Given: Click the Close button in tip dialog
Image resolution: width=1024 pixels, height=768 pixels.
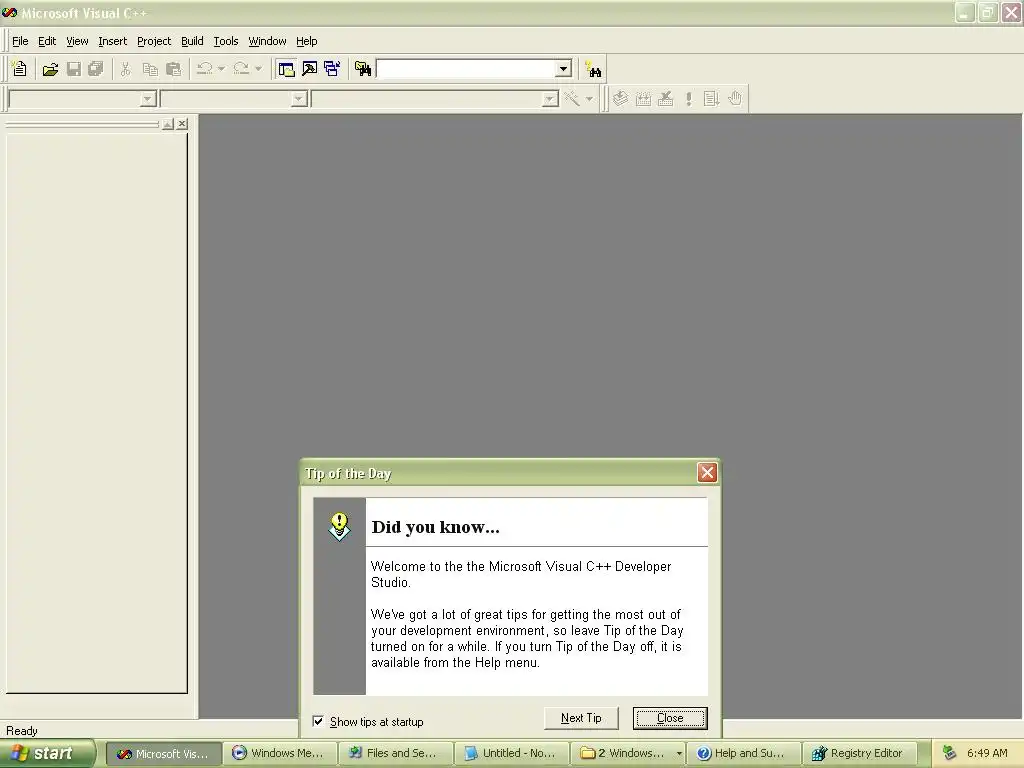Looking at the screenshot, I should [670, 718].
